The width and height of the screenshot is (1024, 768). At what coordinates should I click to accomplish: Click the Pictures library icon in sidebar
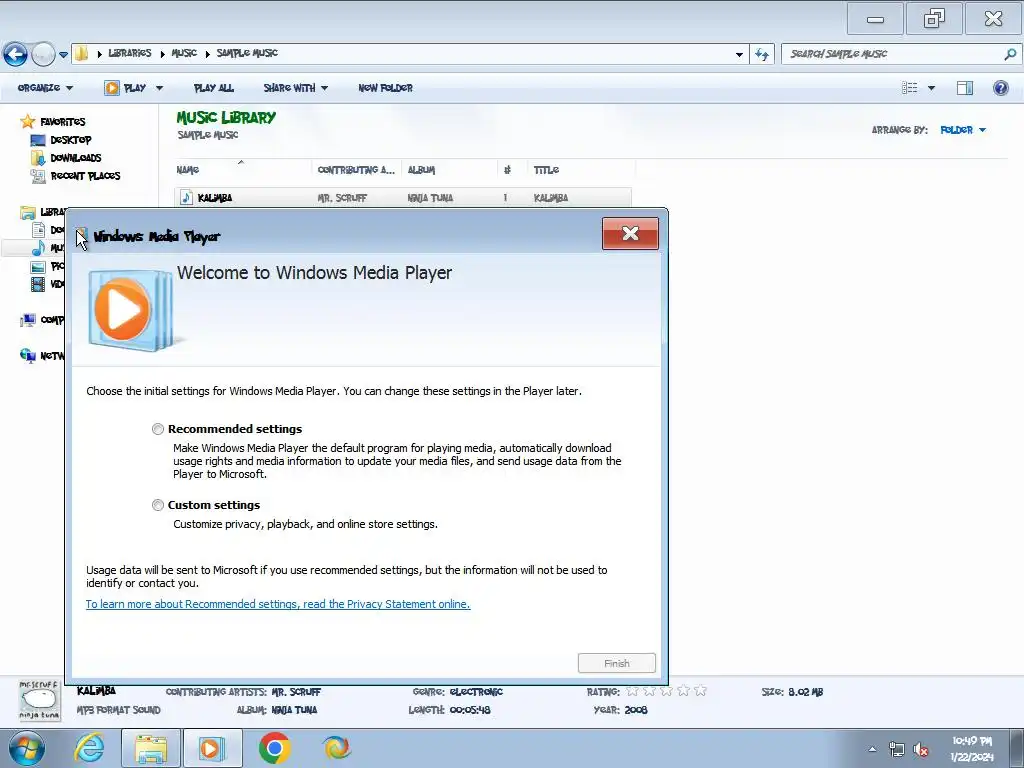coord(39,266)
